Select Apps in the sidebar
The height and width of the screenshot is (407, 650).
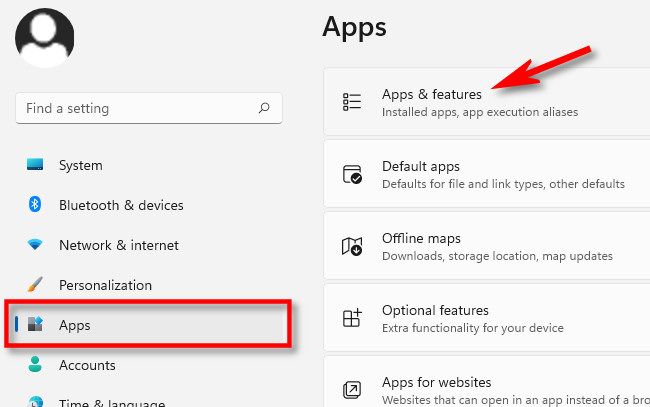tap(148, 325)
